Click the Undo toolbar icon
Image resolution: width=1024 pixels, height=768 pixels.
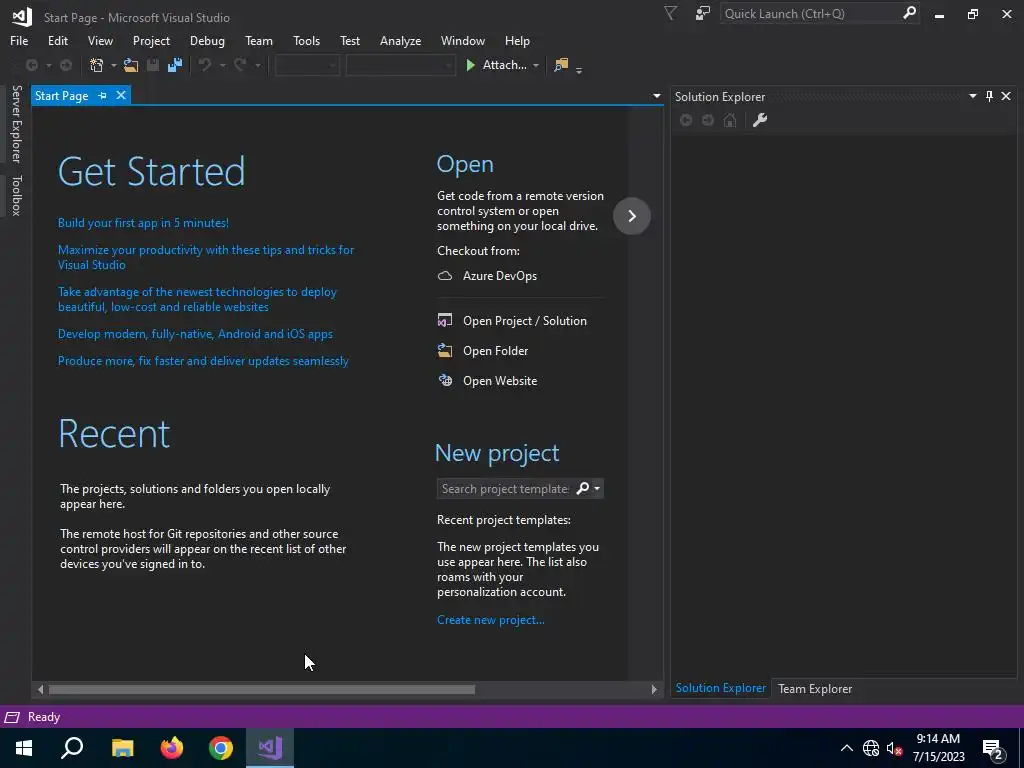205,65
